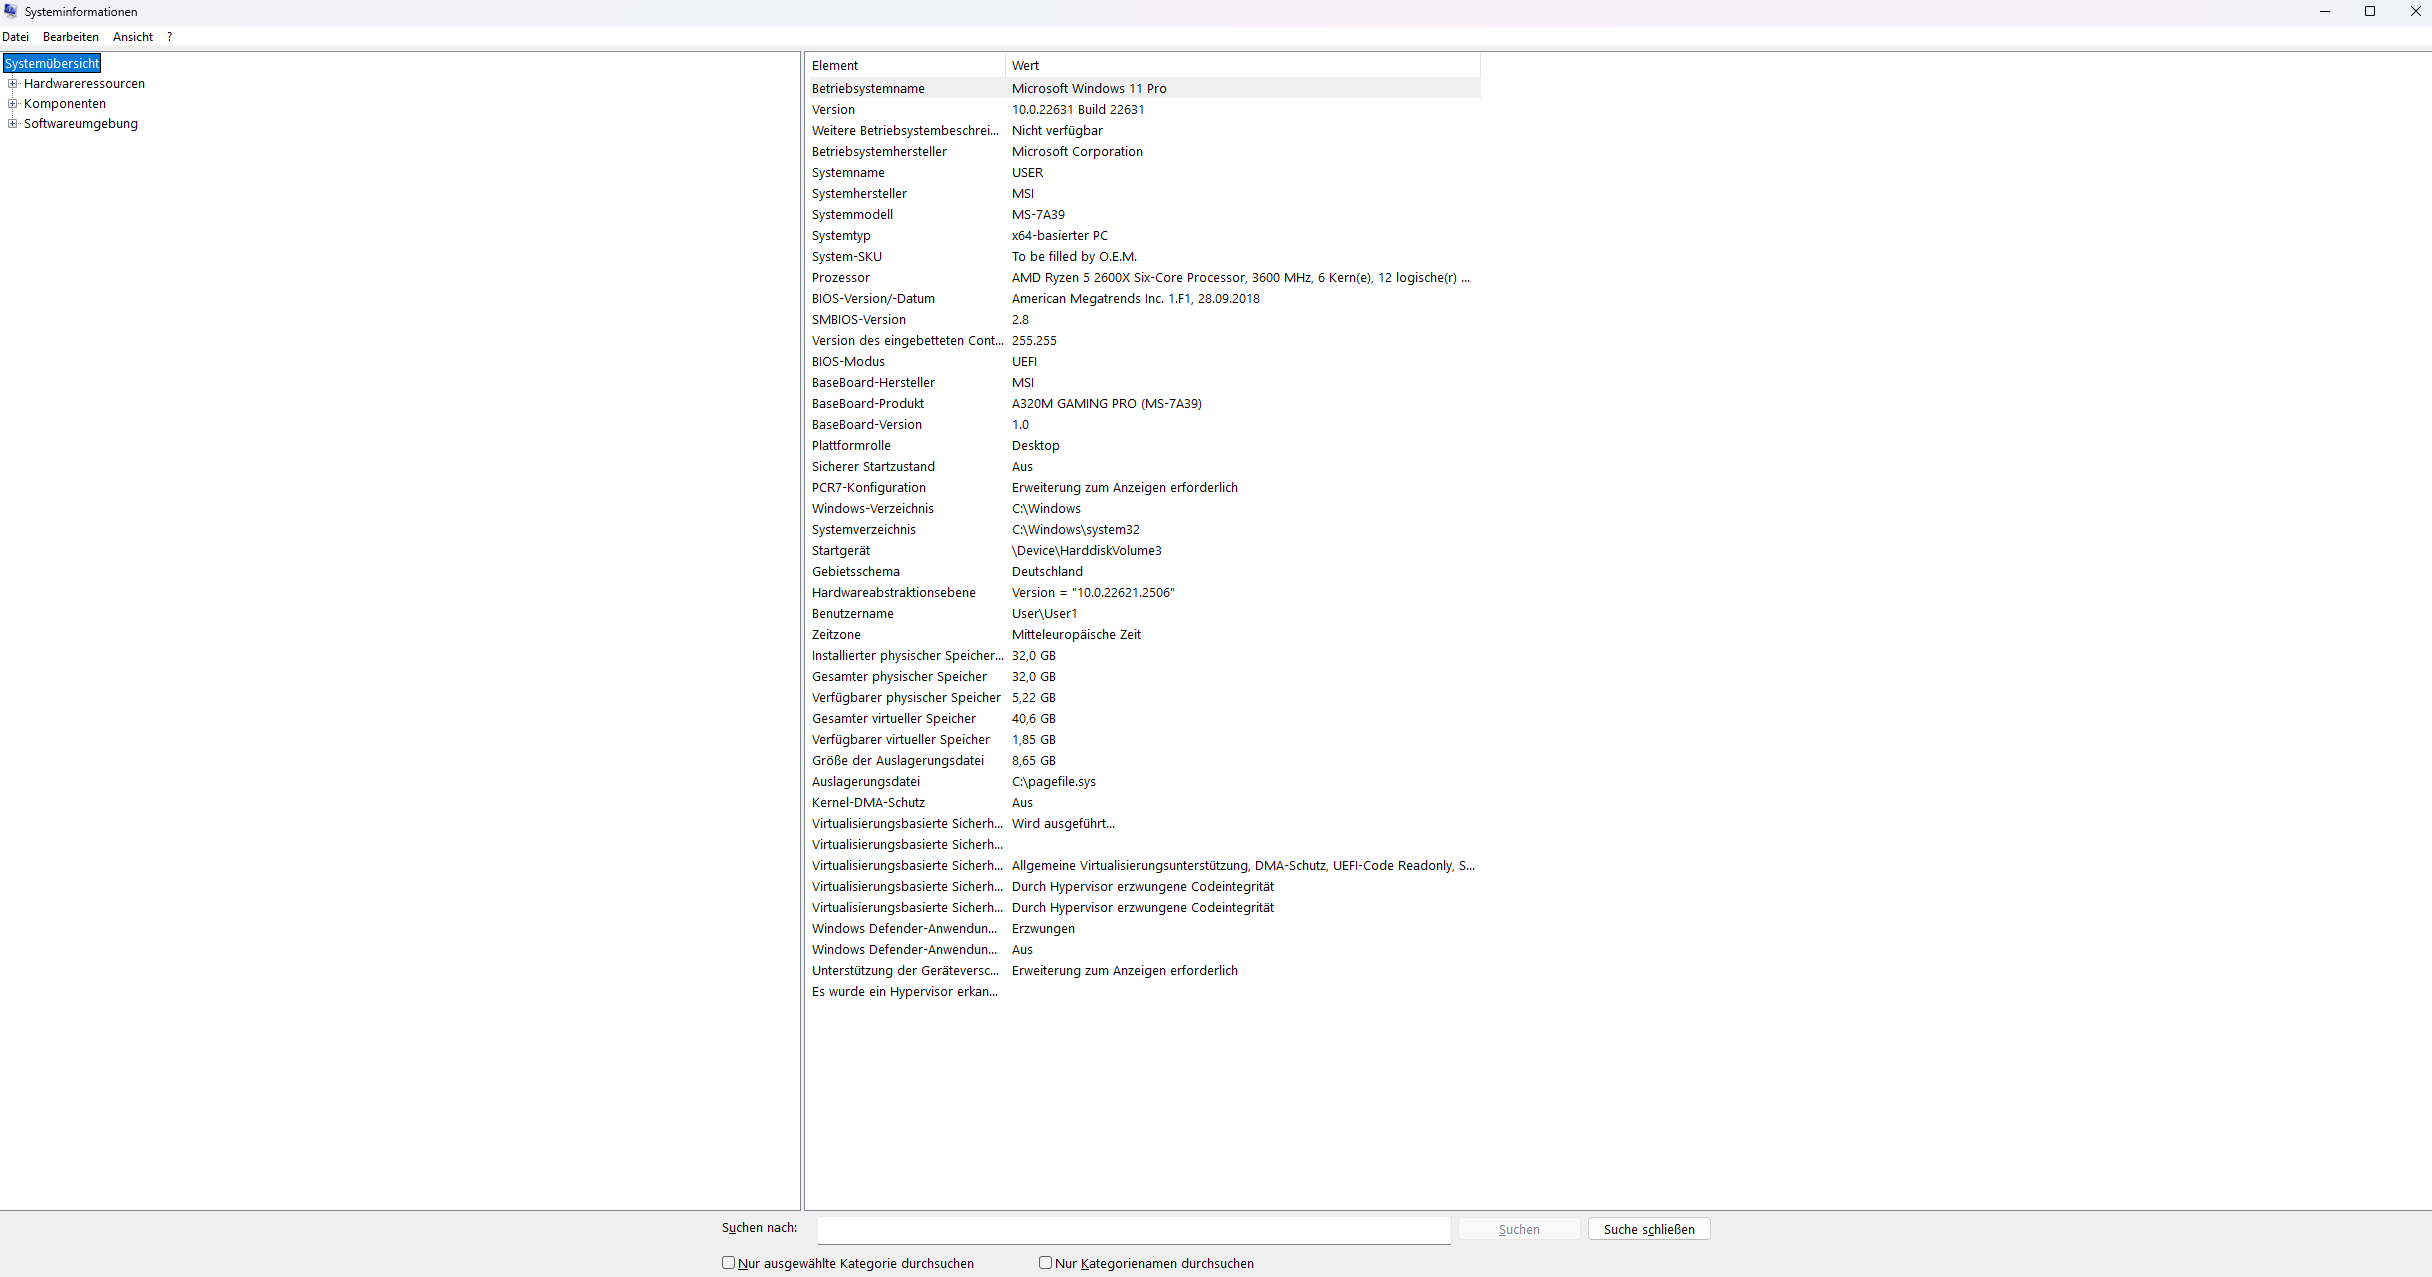Minimize the Systeminformationen window
This screenshot has height=1277, width=2432.
[2324, 12]
